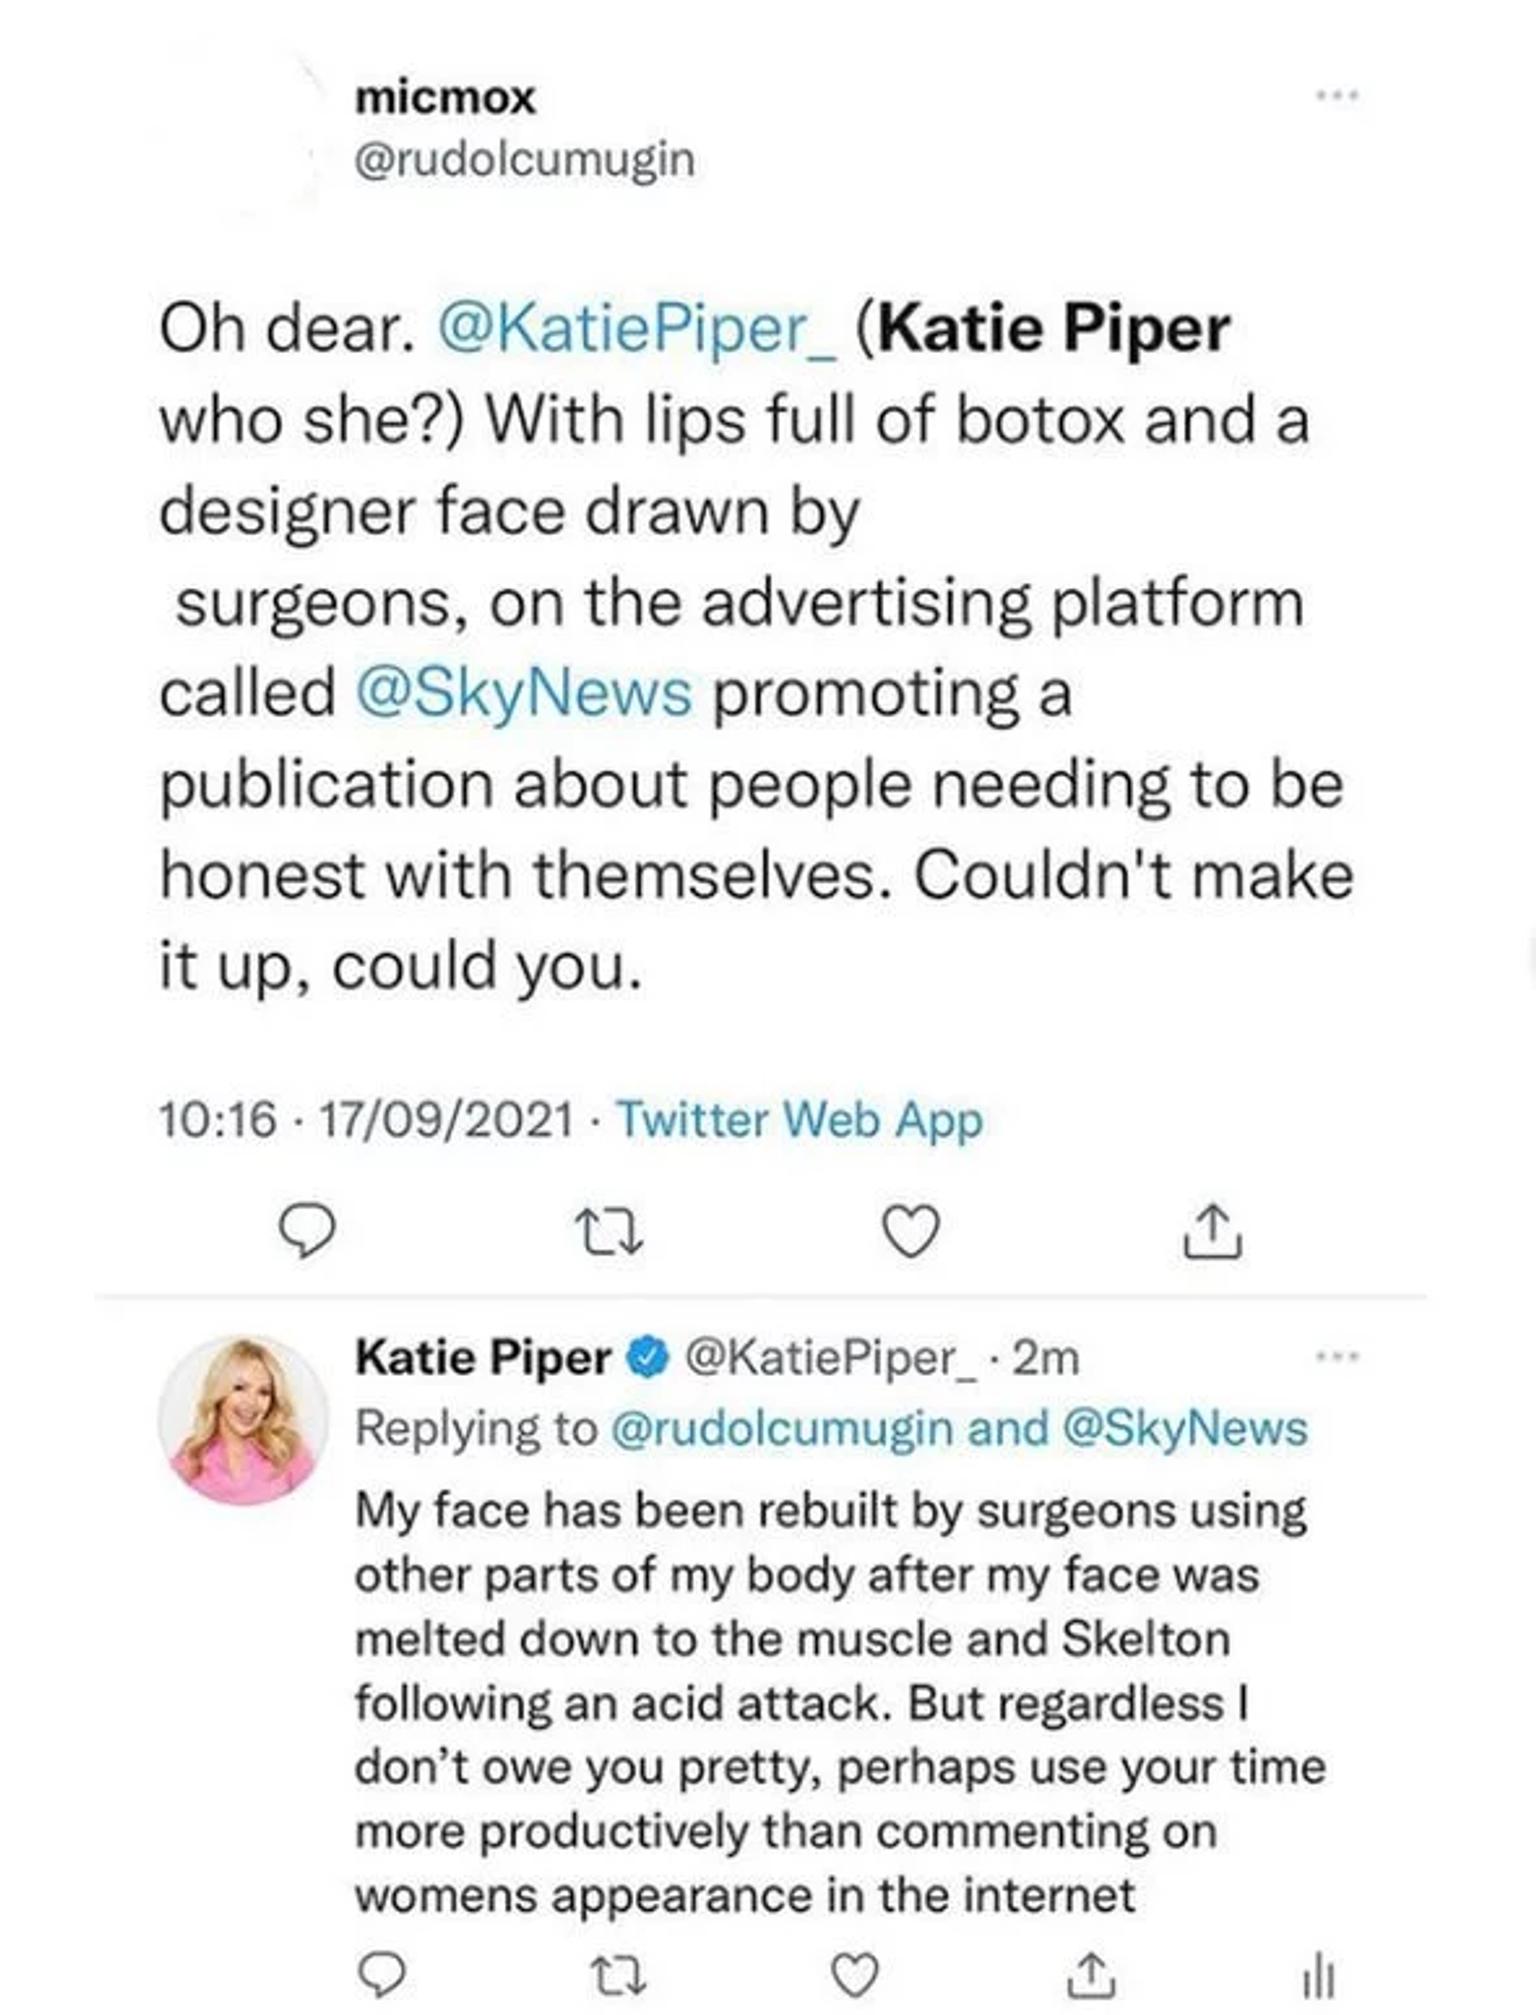The height and width of the screenshot is (2015, 1536).
Task: Open @SkyNews in Replying to line
Action: coord(1184,1428)
